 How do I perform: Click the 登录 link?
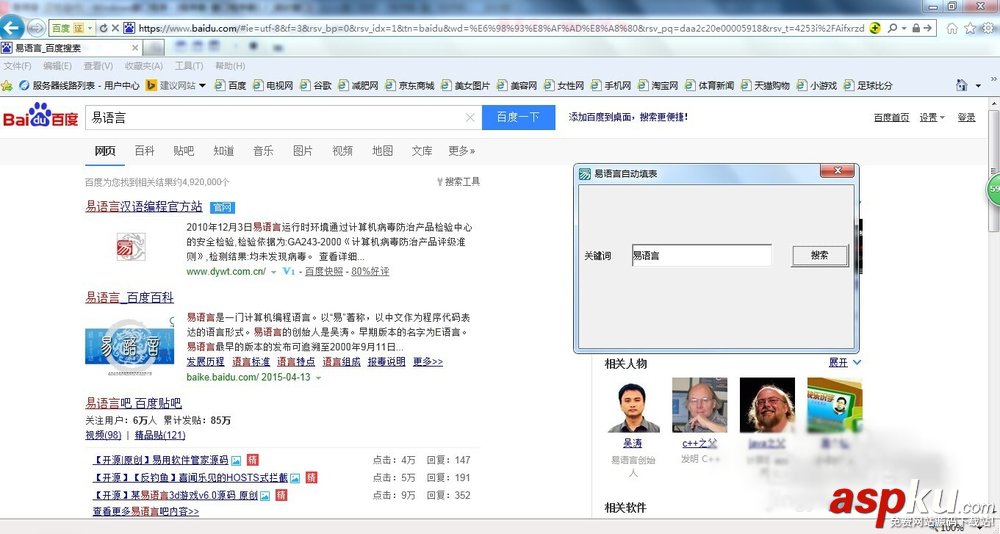(x=966, y=117)
